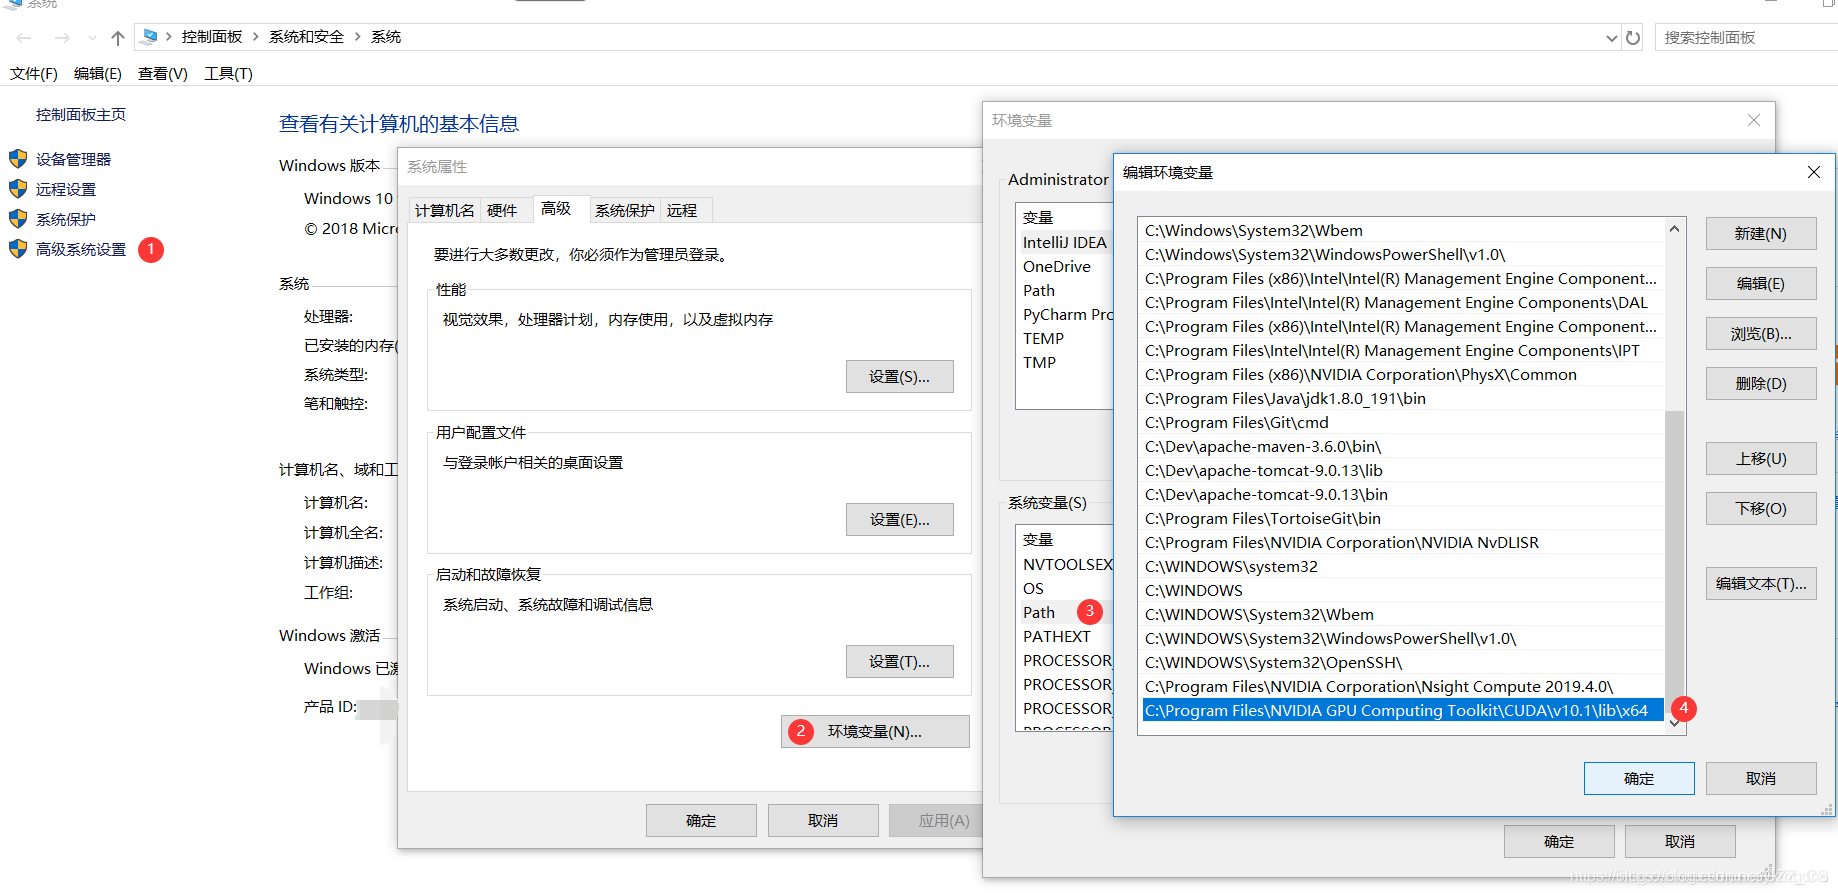Select TortoiseGit\bin path entry
This screenshot has height=895, width=1838.
[1403, 519]
